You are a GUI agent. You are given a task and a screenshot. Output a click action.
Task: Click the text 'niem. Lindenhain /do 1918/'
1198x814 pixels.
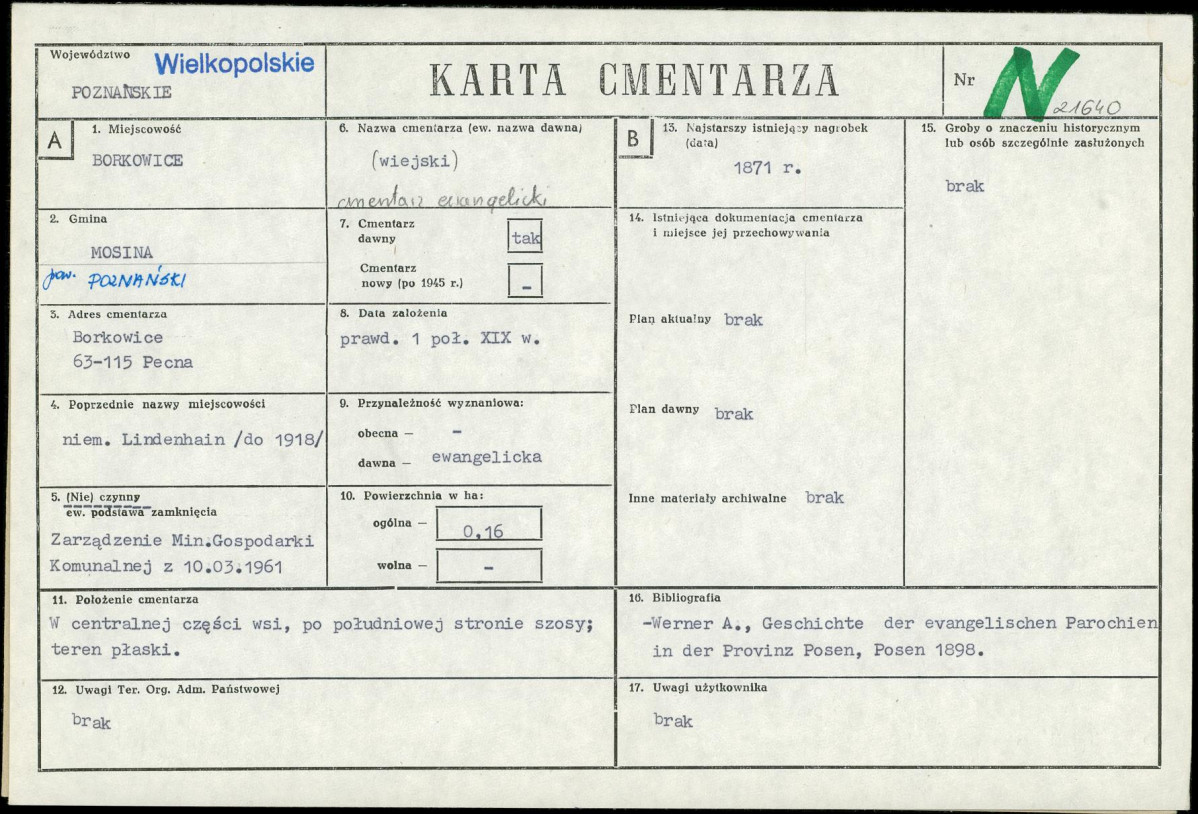193,440
